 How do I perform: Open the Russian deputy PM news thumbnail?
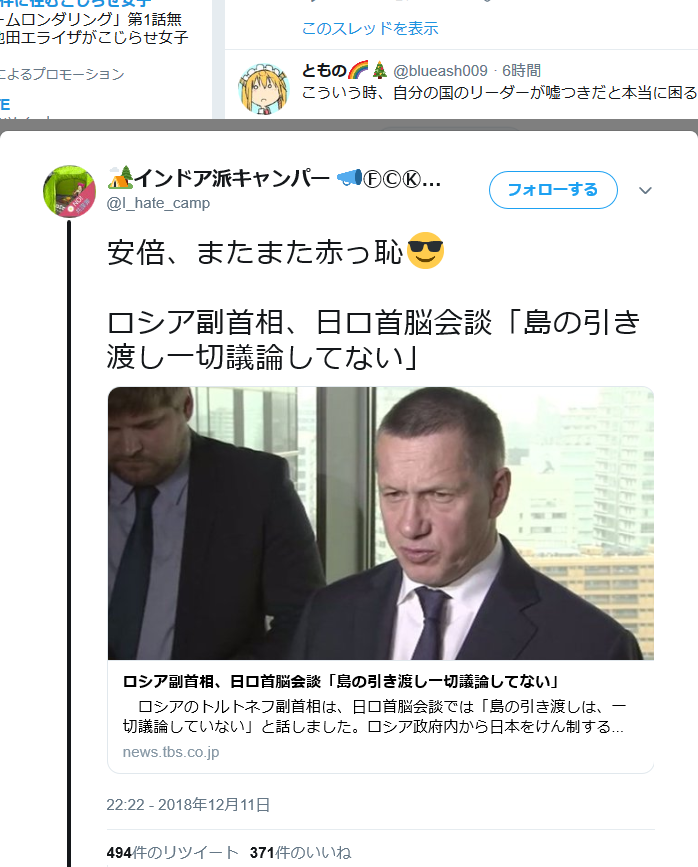(x=381, y=523)
